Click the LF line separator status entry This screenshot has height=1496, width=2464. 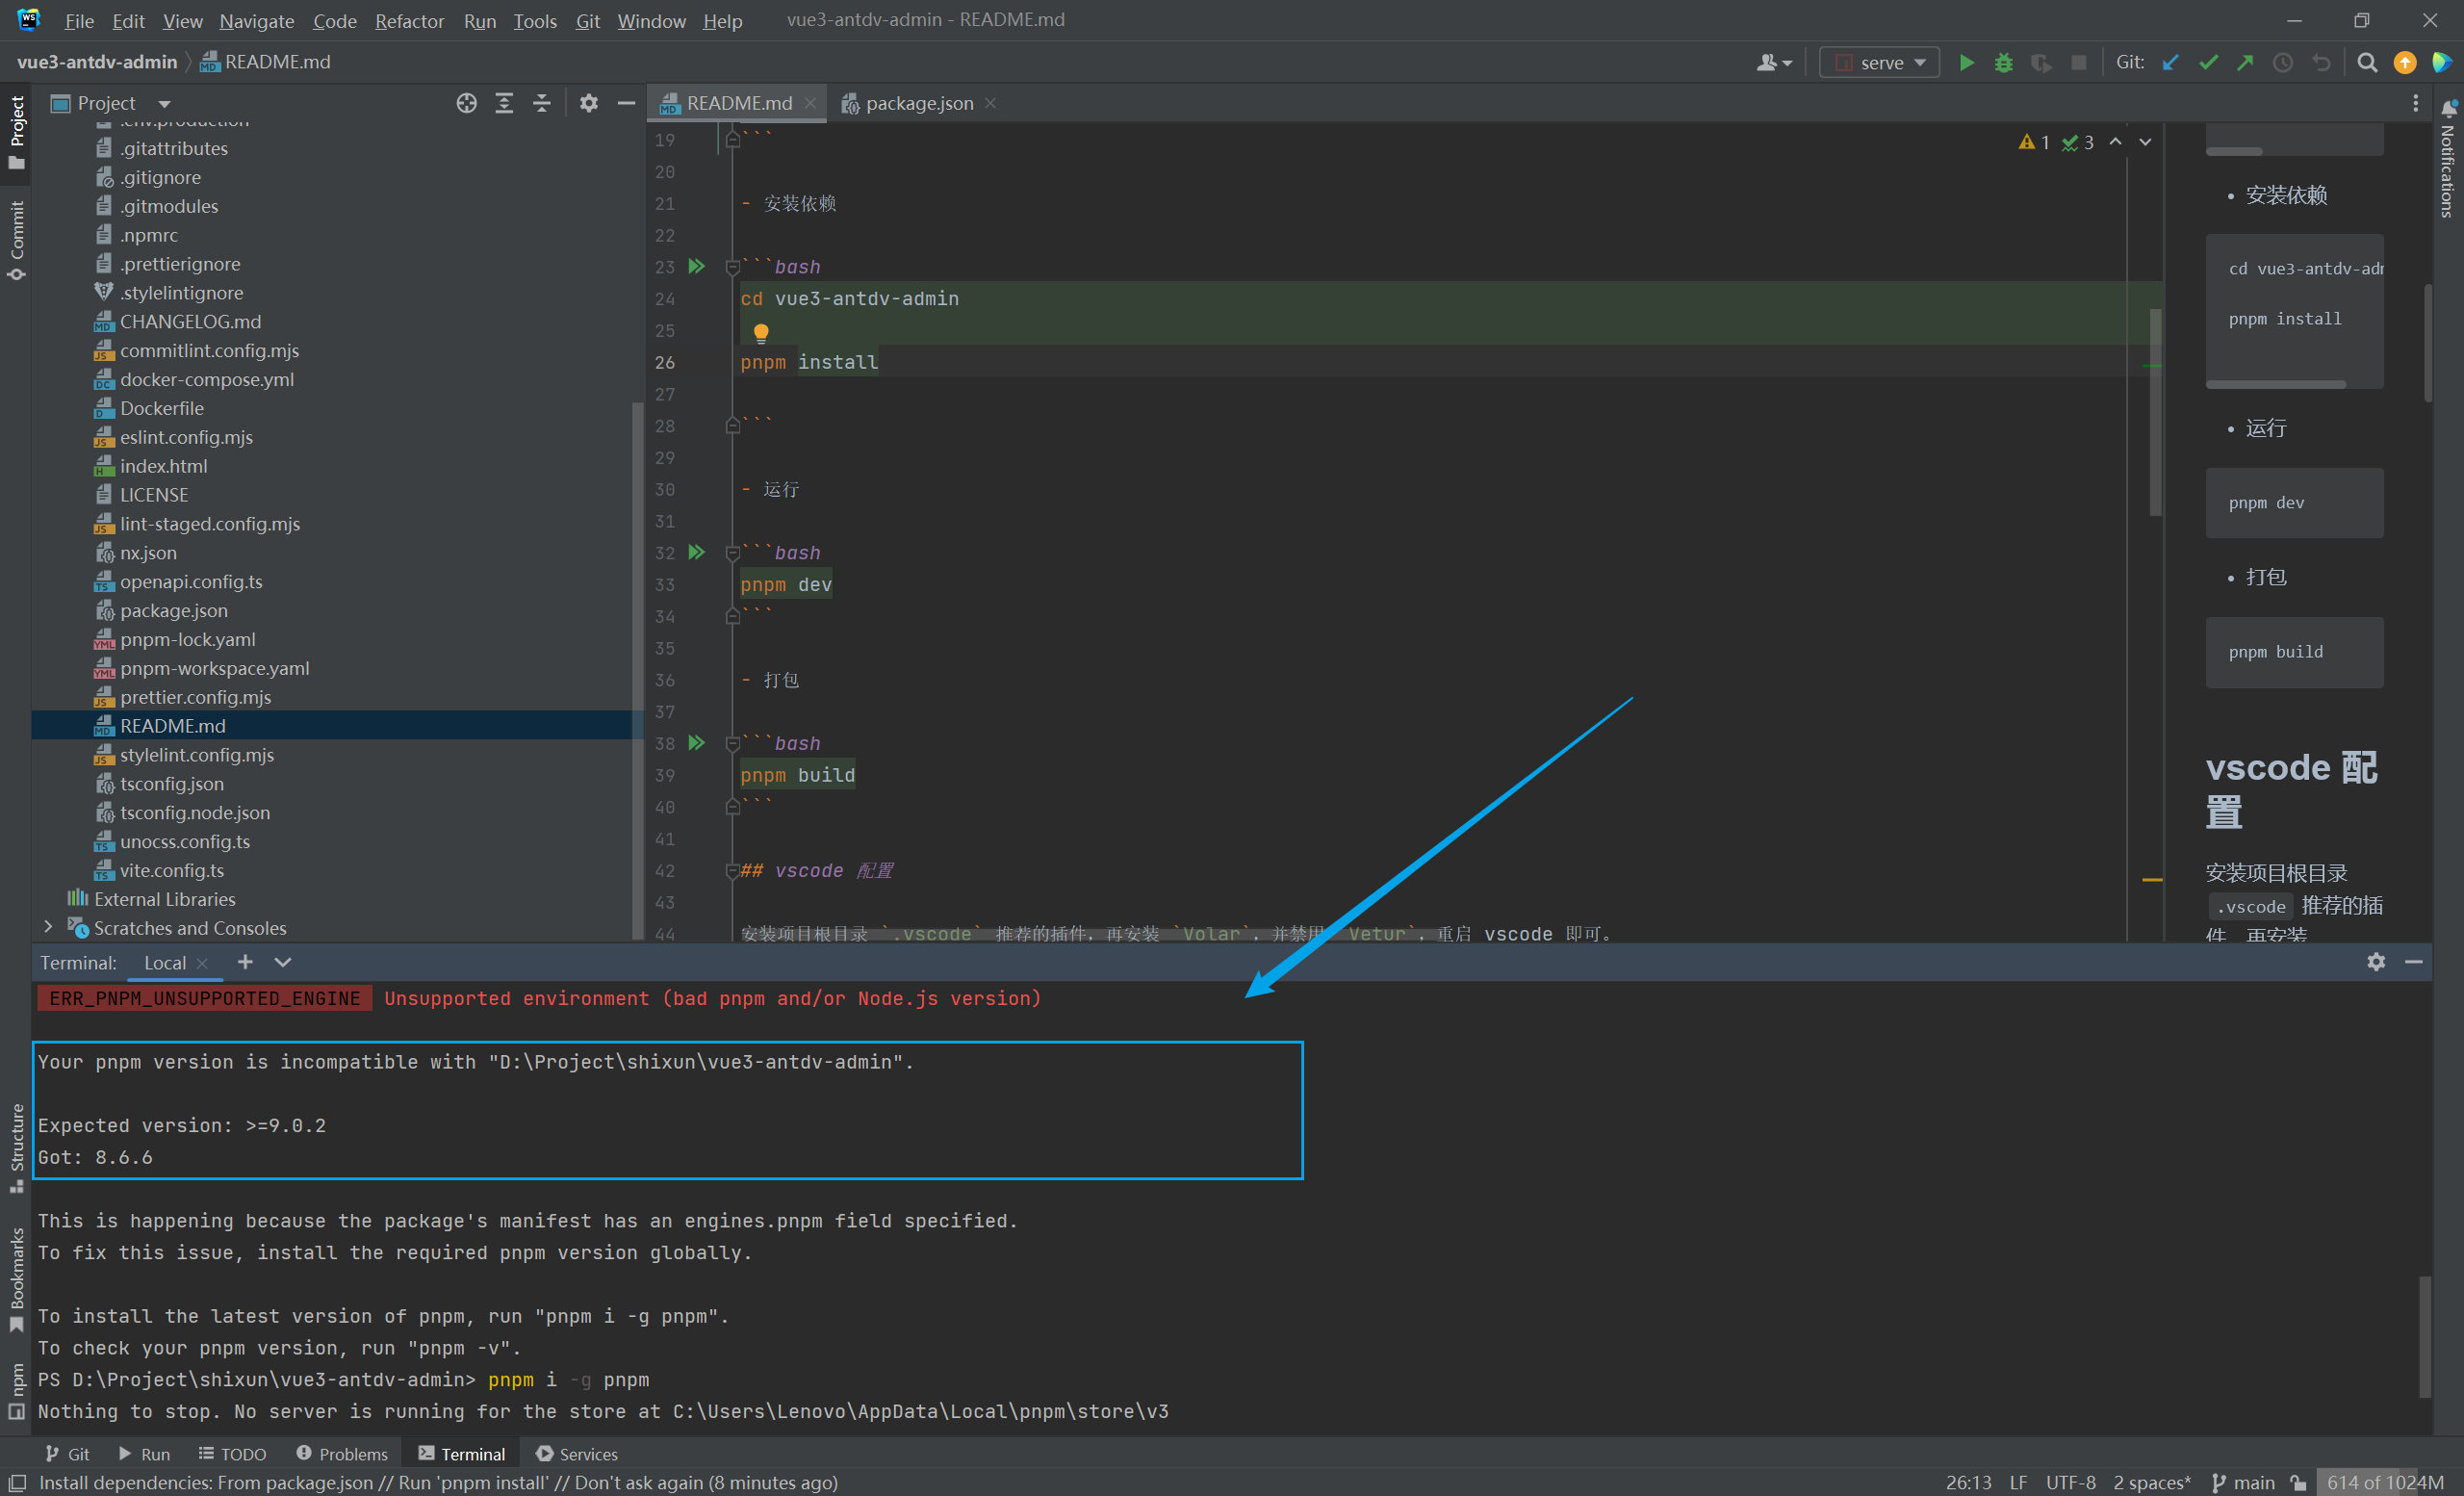point(2018,1482)
